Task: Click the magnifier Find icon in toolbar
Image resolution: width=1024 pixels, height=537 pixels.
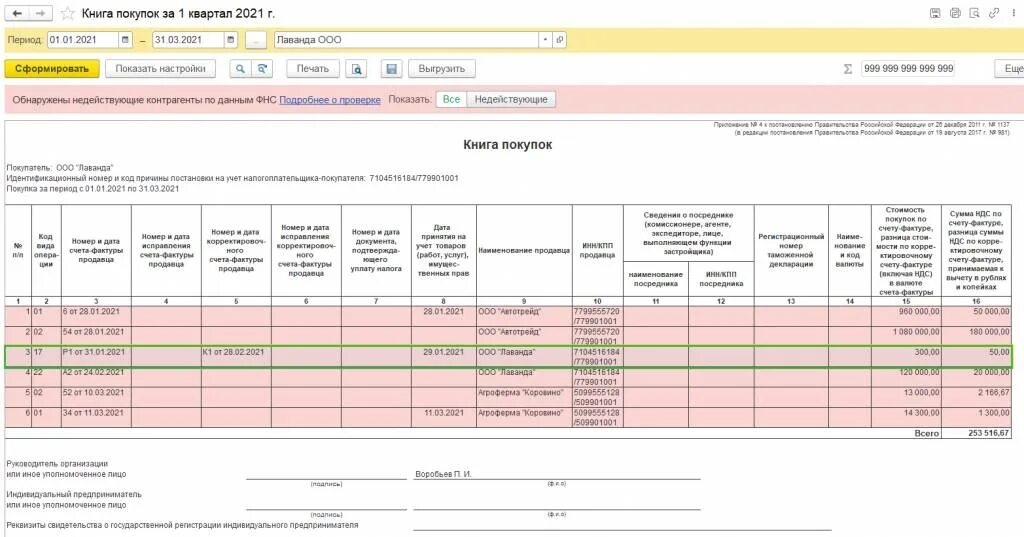Action: click(x=240, y=69)
